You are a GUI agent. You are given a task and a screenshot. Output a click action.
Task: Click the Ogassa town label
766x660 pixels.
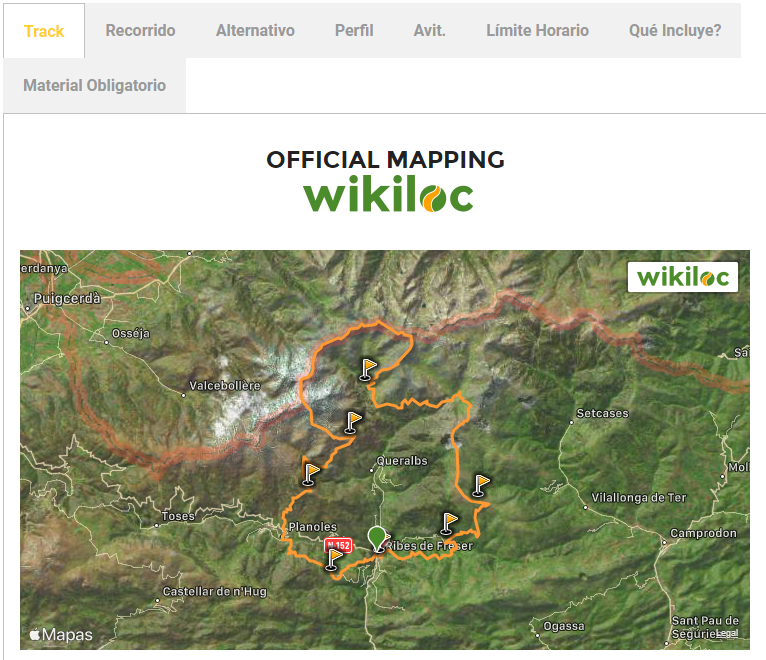564,626
